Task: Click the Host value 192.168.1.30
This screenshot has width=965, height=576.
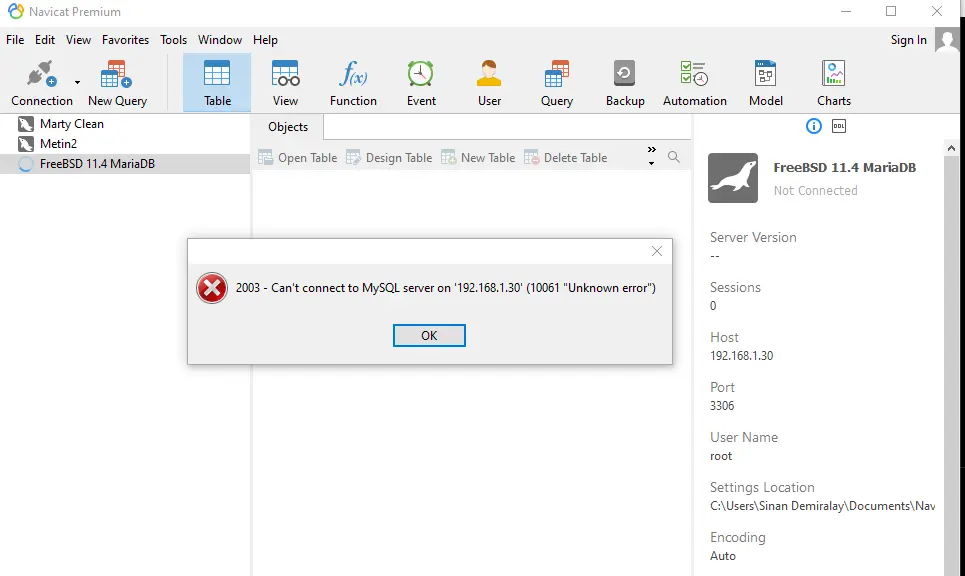Action: [x=742, y=356]
